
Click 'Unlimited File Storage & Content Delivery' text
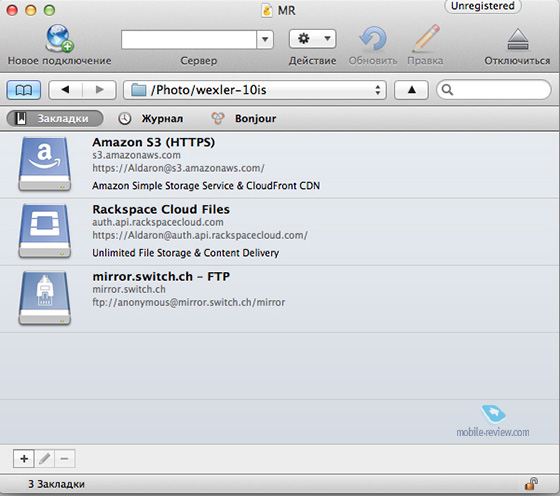[186, 253]
